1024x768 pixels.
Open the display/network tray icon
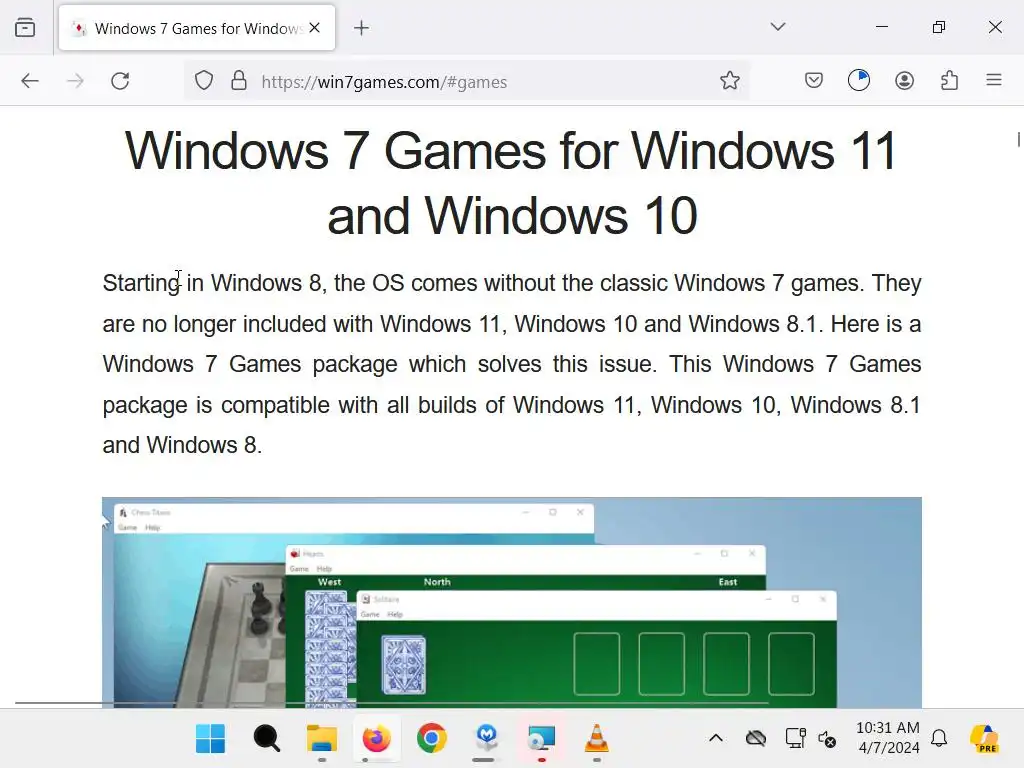(795, 739)
